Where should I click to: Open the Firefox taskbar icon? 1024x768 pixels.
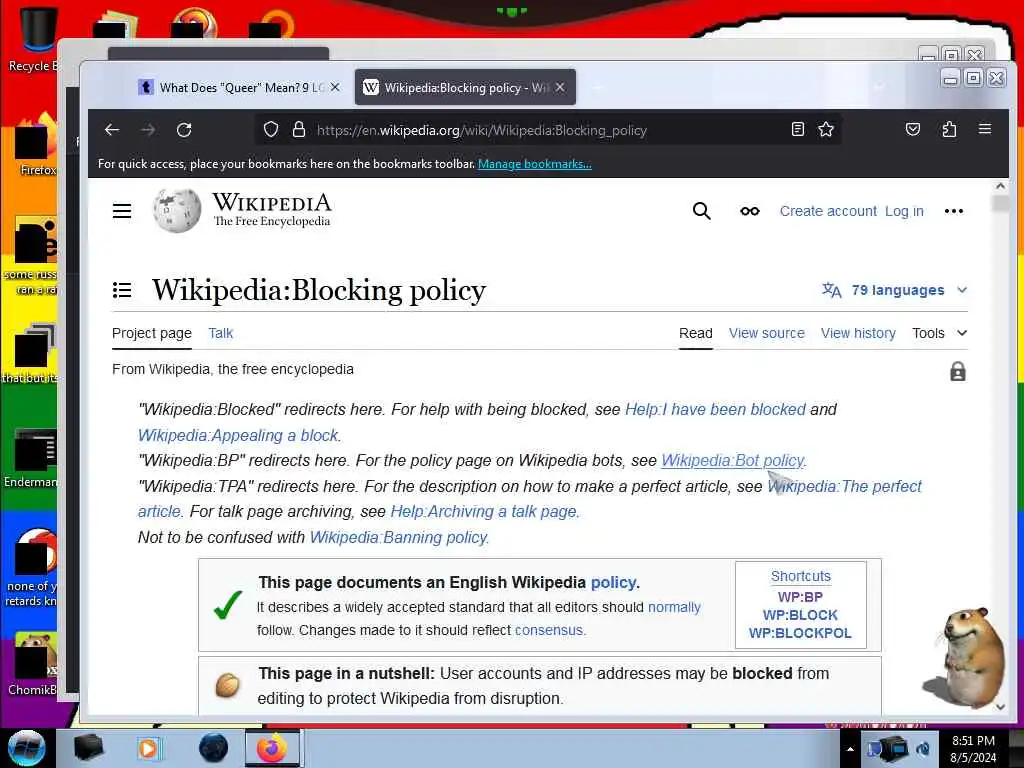click(x=272, y=748)
